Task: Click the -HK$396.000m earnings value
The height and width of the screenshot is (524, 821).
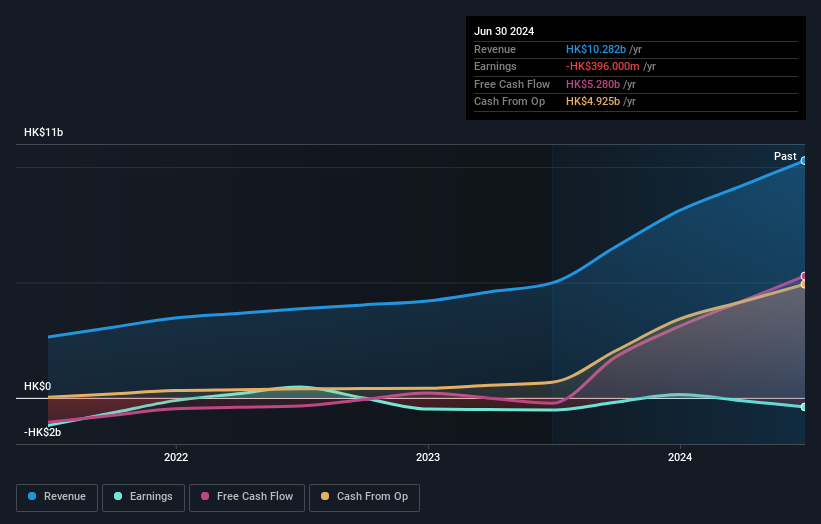Action: pyautogui.click(x=603, y=66)
